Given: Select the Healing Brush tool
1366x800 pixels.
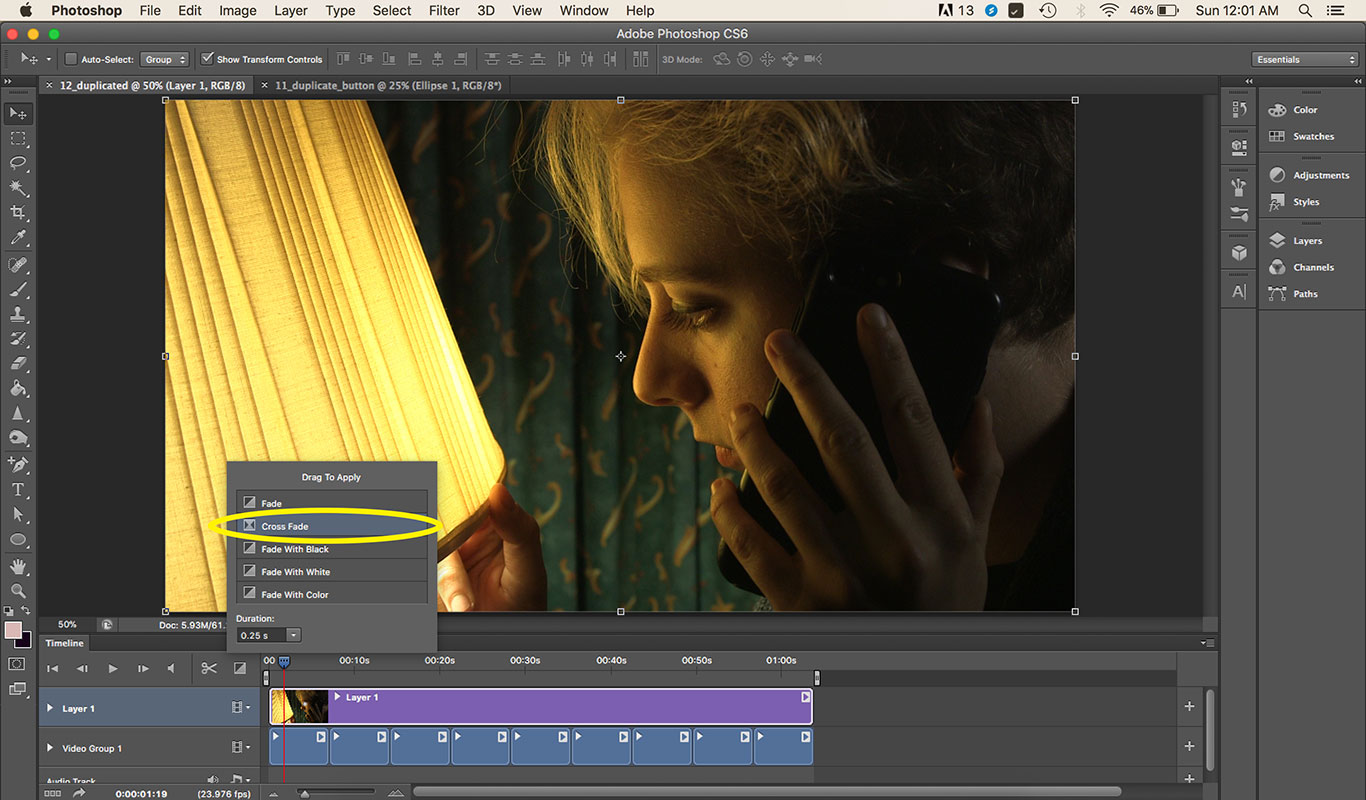Looking at the screenshot, I should [18, 264].
